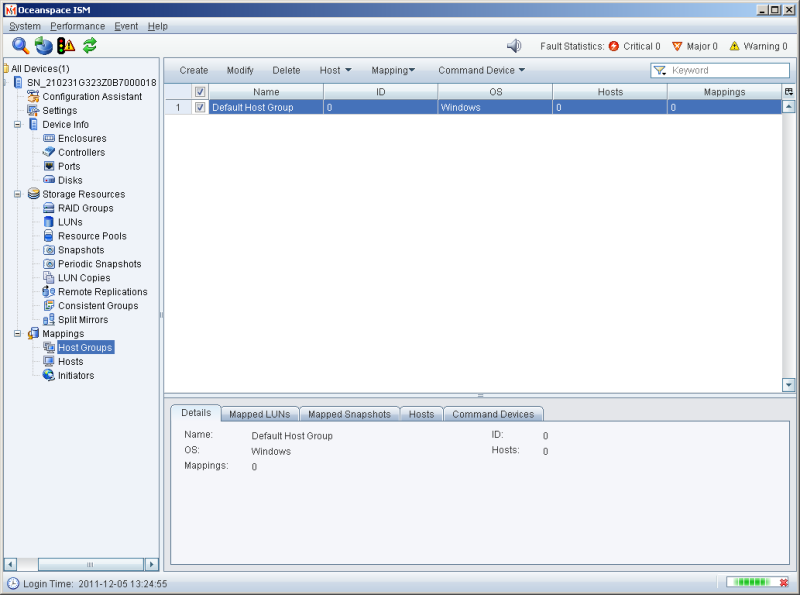Screen dimensions: 800x595
Task: Open the Performance menu
Action: click(x=78, y=26)
